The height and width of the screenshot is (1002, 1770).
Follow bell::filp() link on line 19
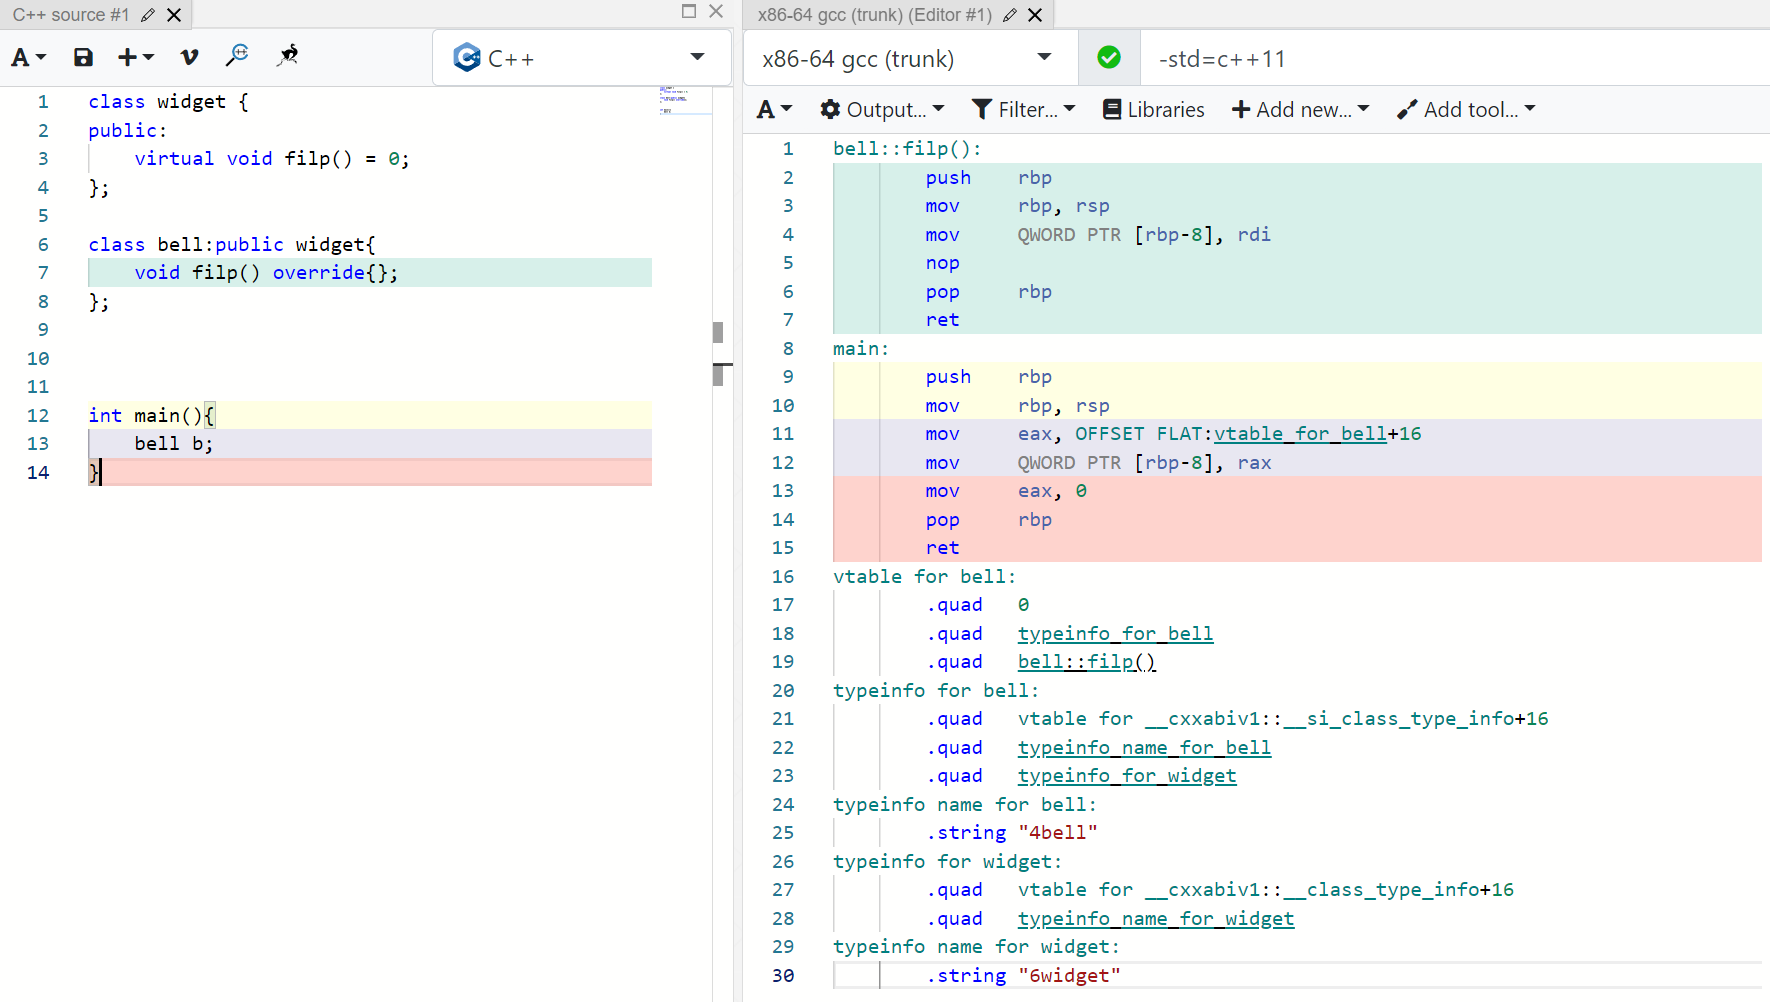coord(1087,662)
